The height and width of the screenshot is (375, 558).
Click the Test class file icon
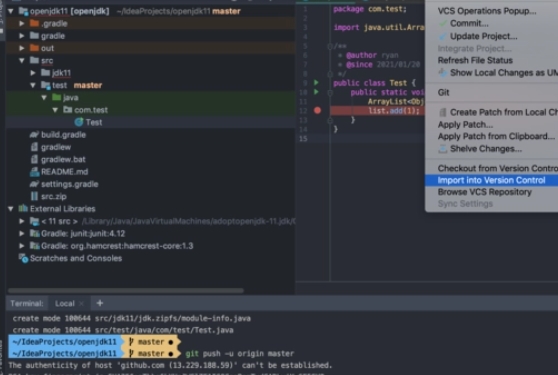click(x=79, y=122)
